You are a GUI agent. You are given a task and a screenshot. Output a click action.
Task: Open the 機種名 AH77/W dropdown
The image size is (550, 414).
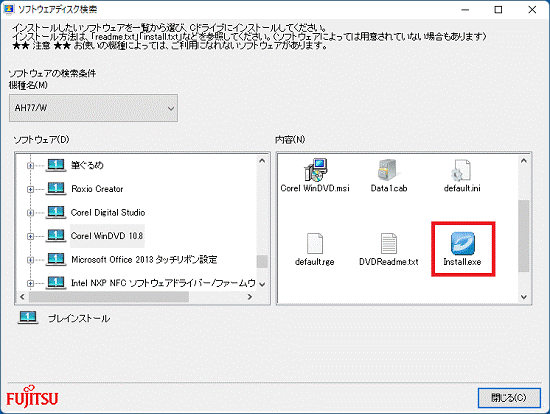93,108
